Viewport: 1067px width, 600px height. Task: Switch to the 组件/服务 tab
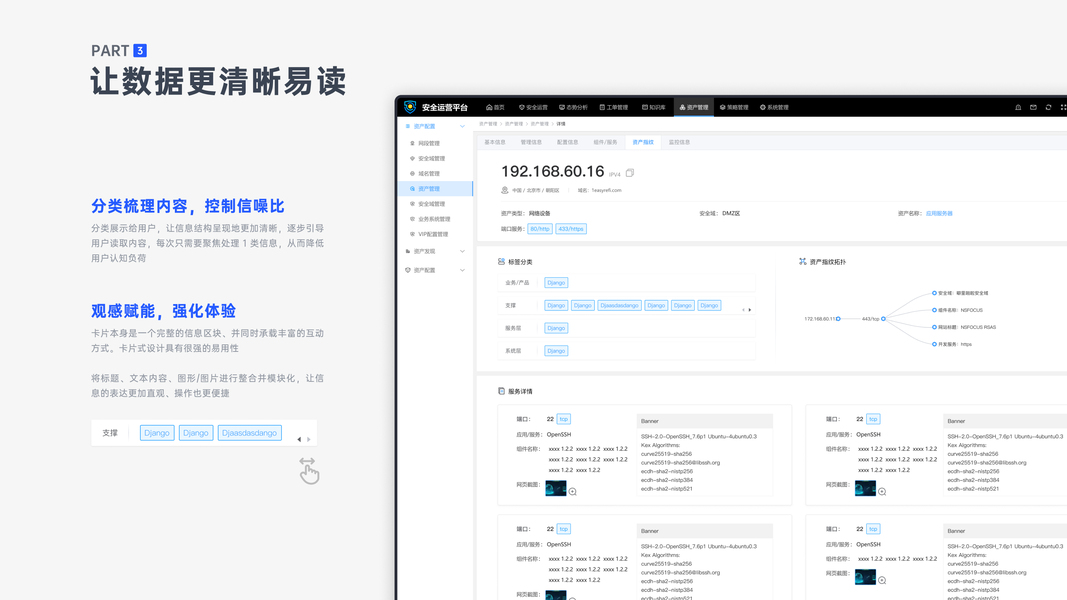[605, 142]
